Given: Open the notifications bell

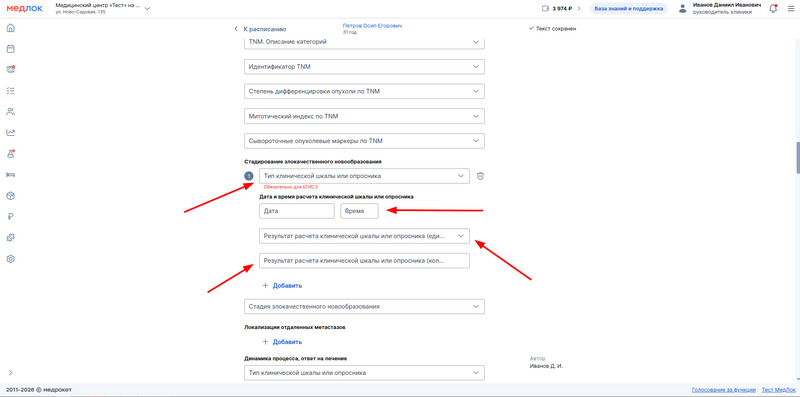Looking at the screenshot, I should coord(773,9).
